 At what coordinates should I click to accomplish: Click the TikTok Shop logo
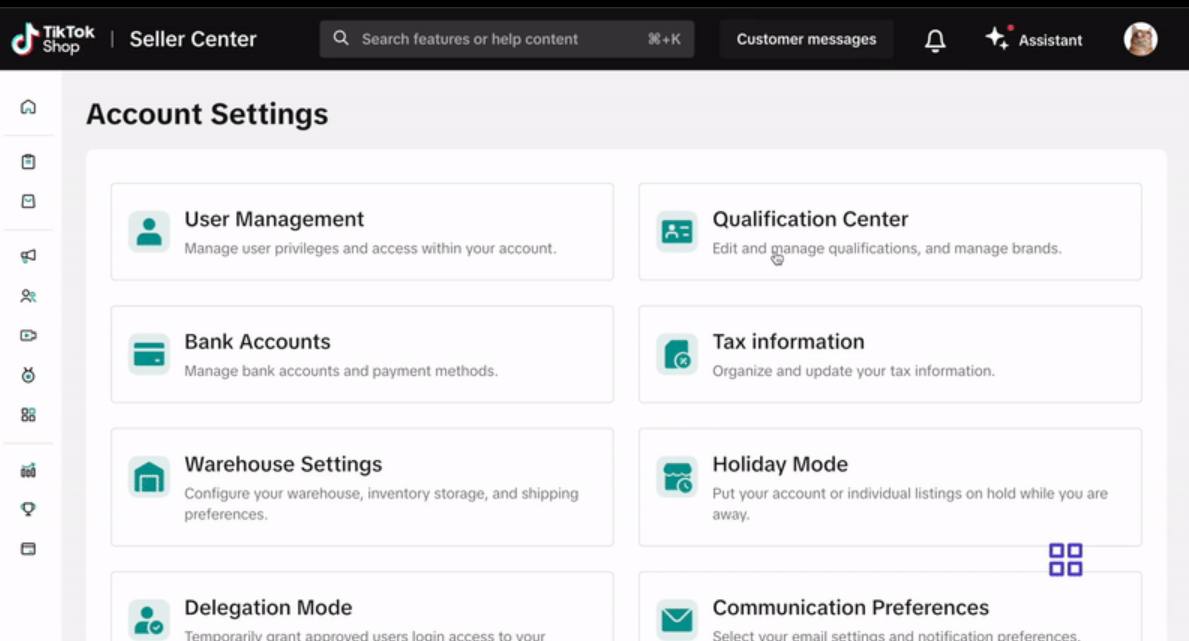click(53, 39)
